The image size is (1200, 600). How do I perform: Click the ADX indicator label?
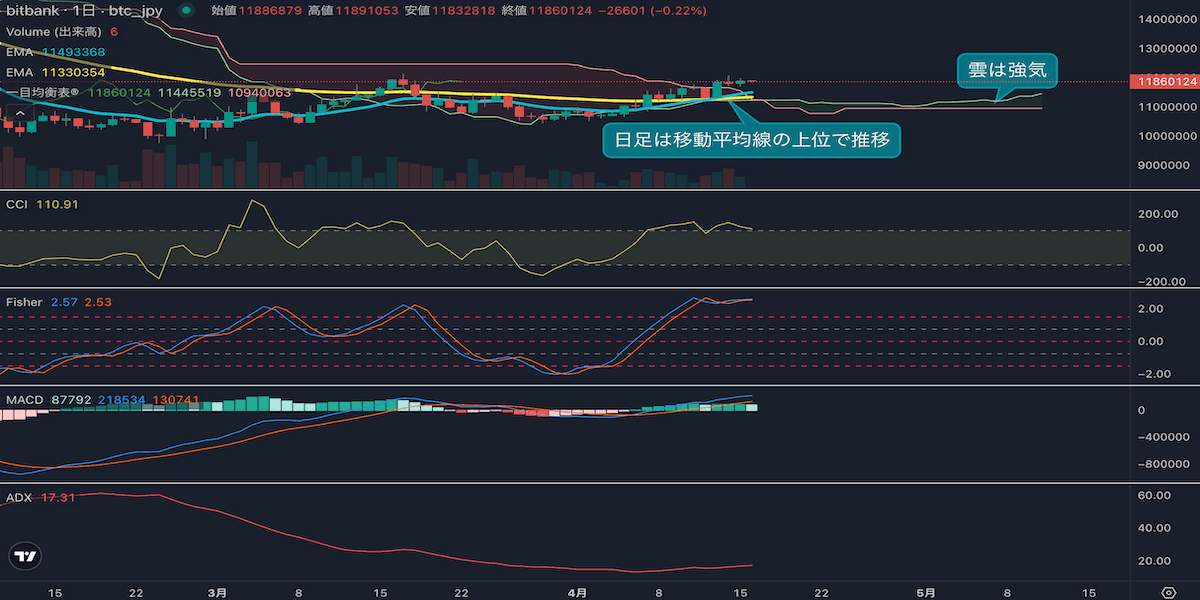coord(19,497)
